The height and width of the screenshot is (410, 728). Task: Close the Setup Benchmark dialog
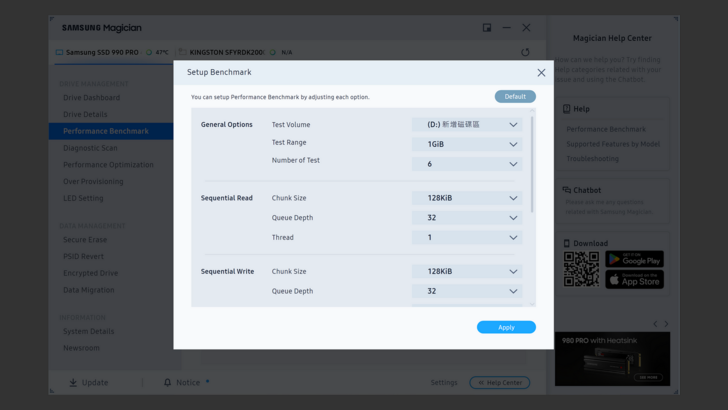click(x=541, y=72)
